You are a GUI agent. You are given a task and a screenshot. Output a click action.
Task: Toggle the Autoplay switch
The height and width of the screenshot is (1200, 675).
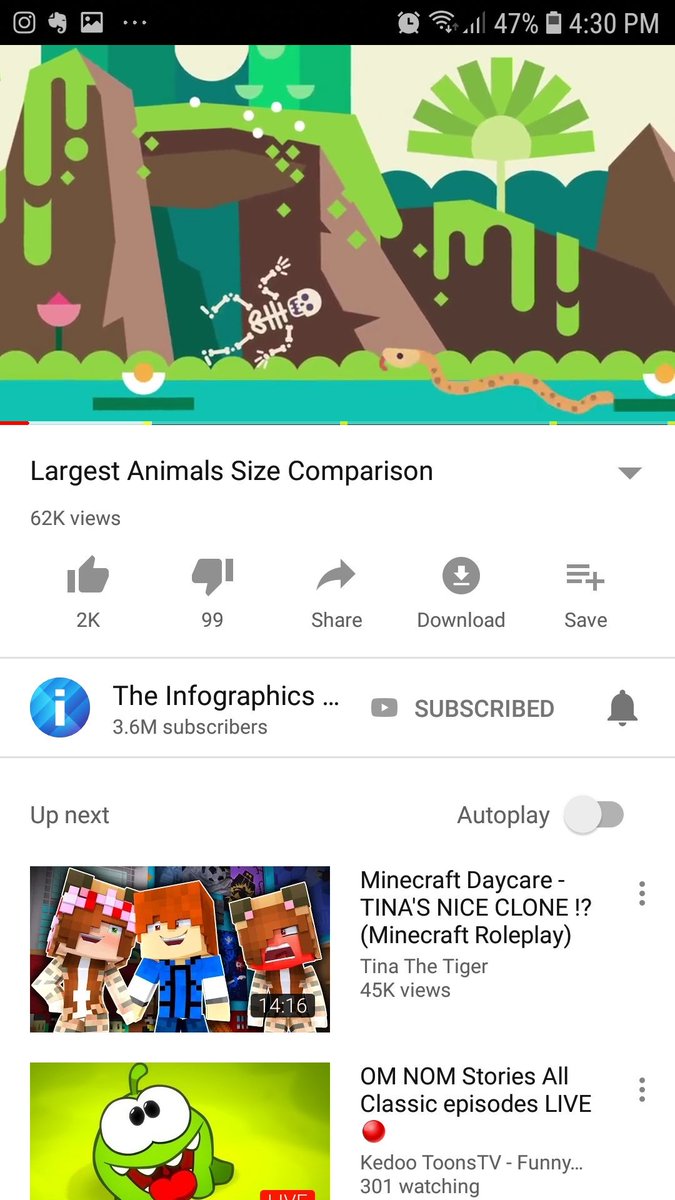point(594,815)
